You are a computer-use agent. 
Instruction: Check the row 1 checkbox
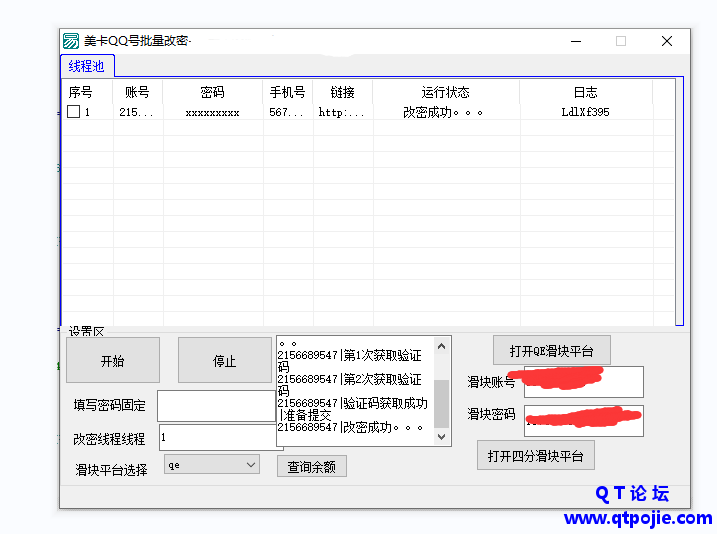[x=74, y=112]
